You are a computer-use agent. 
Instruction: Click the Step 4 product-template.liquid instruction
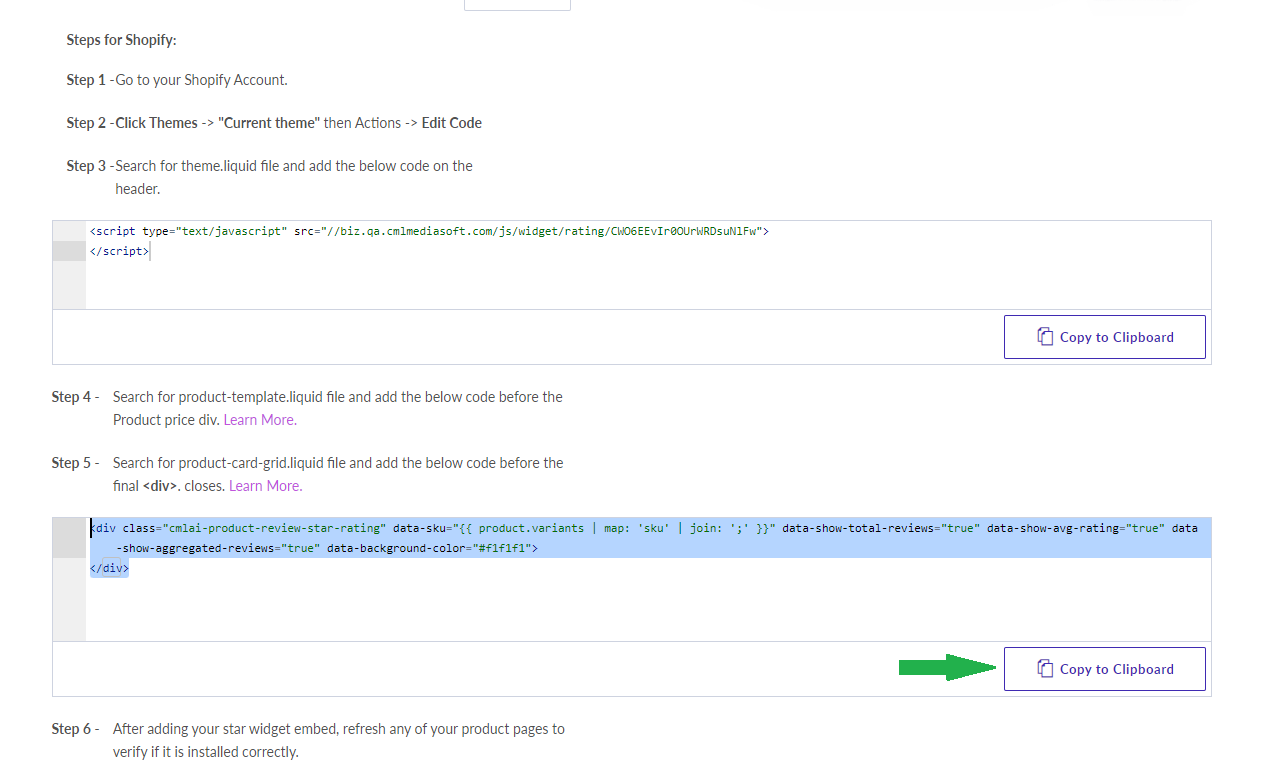pos(338,408)
